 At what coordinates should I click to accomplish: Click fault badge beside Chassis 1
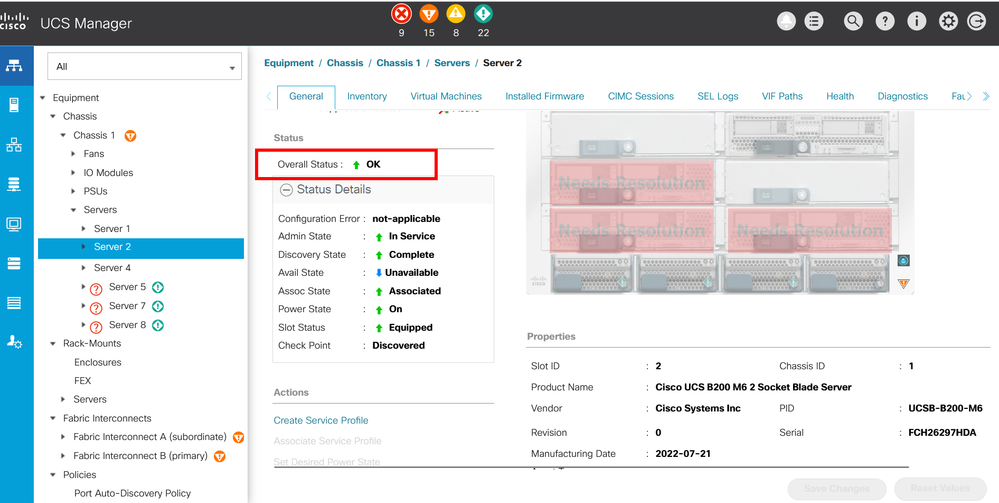pyautogui.click(x=130, y=135)
